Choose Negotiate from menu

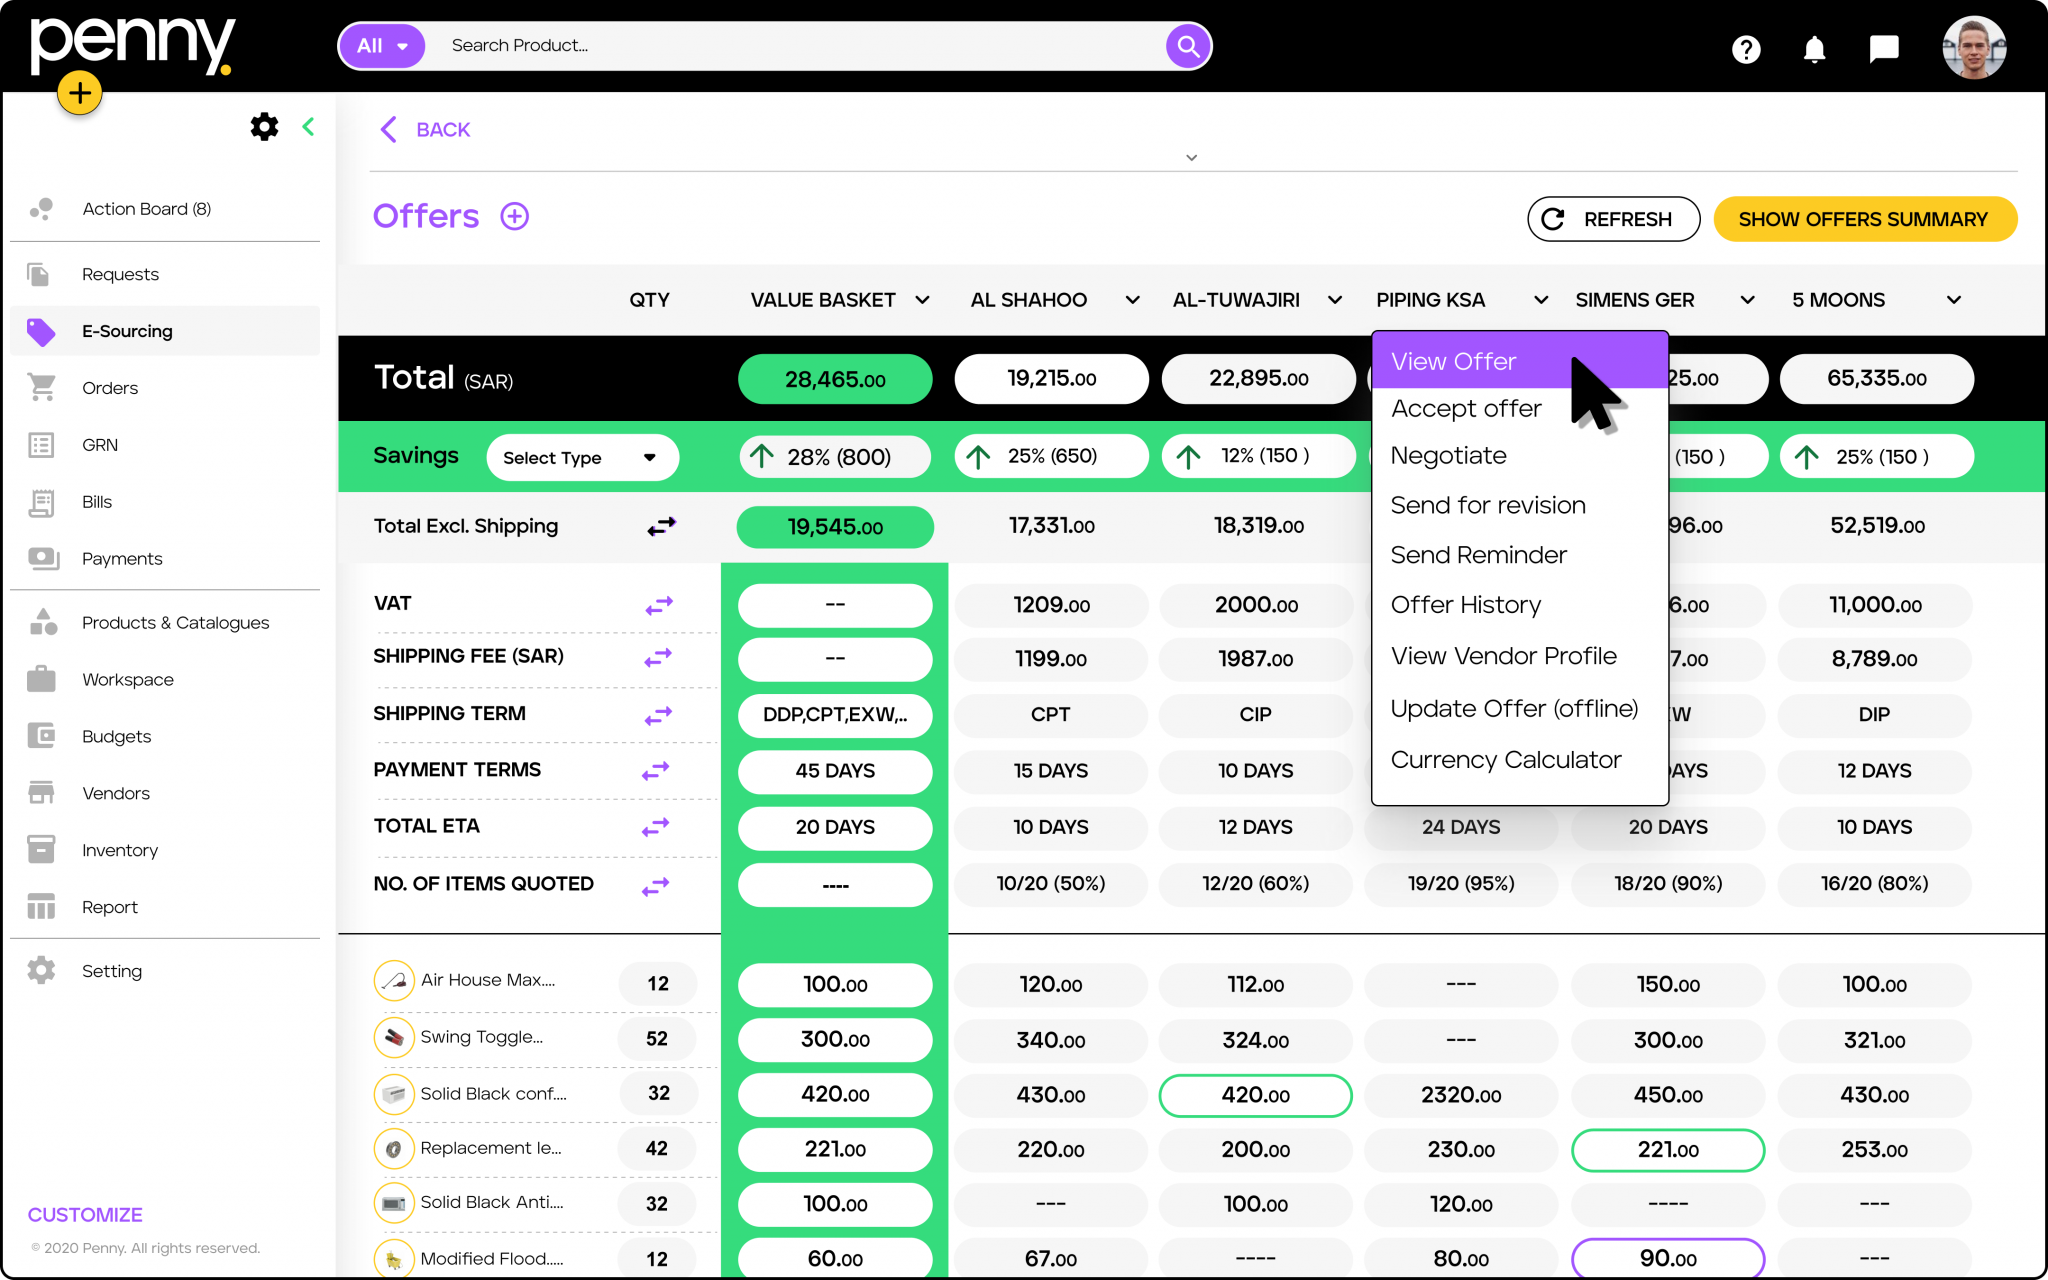(1448, 455)
